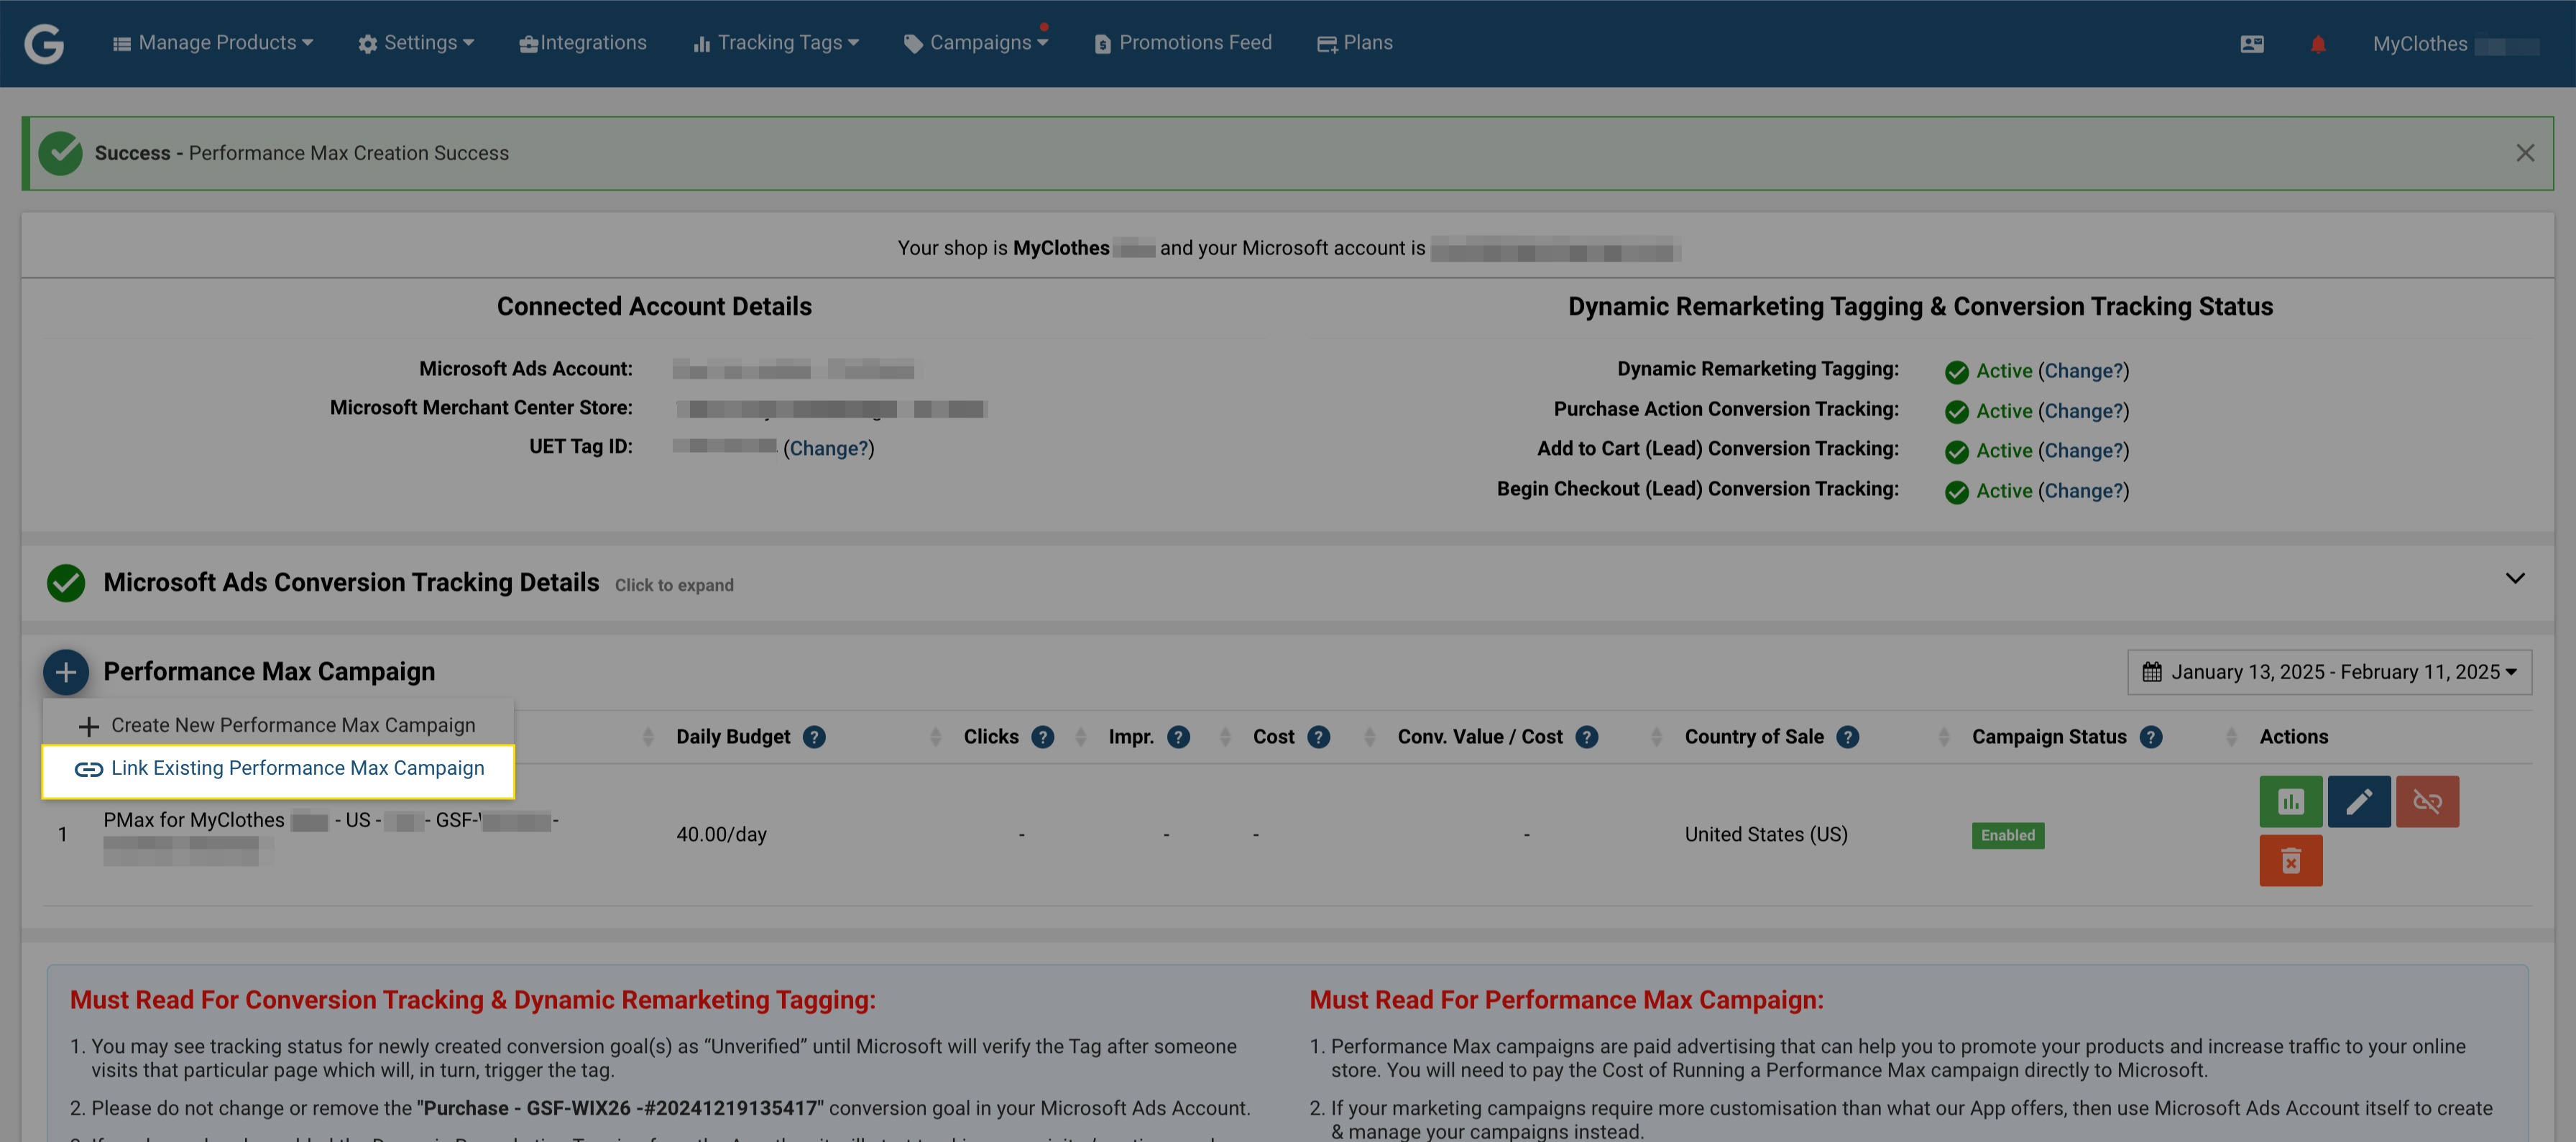Image resolution: width=2576 pixels, height=1142 pixels.
Task: Change the UET Tag ID
Action: tap(829, 448)
